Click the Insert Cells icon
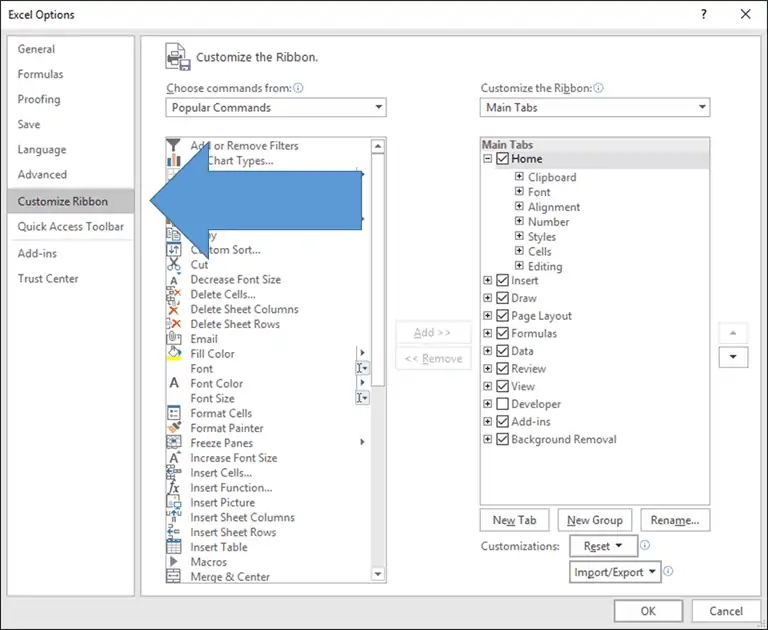This screenshot has height=630, width=768. (x=174, y=473)
